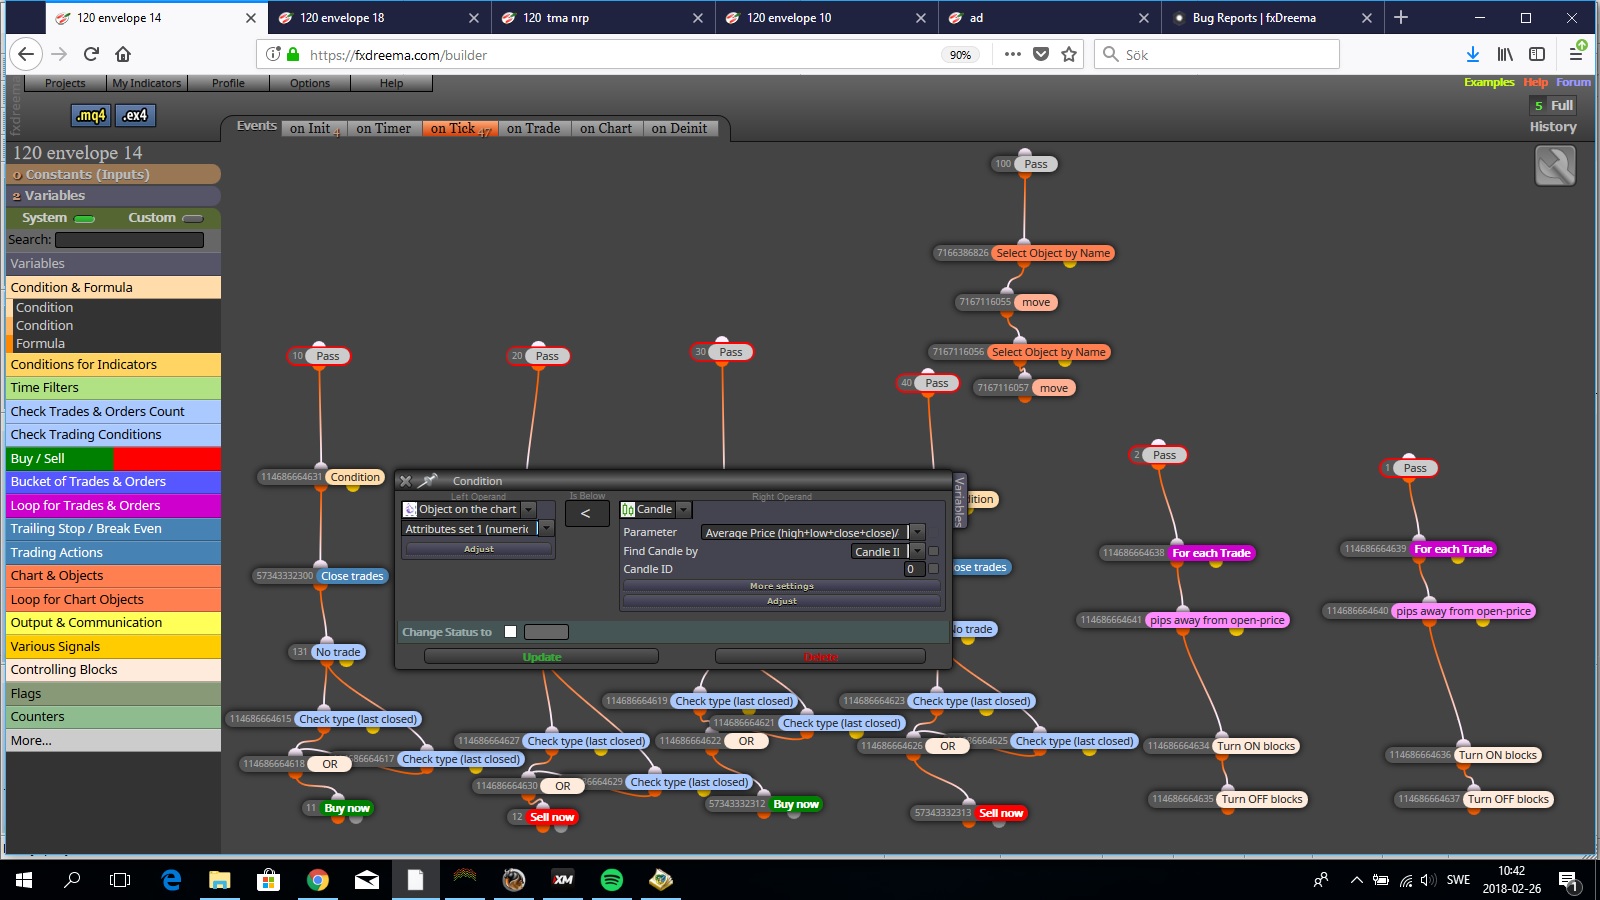Image resolution: width=1600 pixels, height=900 pixels.
Task: Open the Windows Start menu
Action: tap(24, 880)
